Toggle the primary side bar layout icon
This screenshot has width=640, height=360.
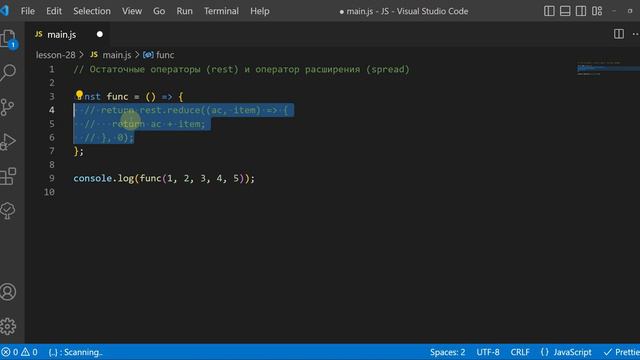point(549,11)
